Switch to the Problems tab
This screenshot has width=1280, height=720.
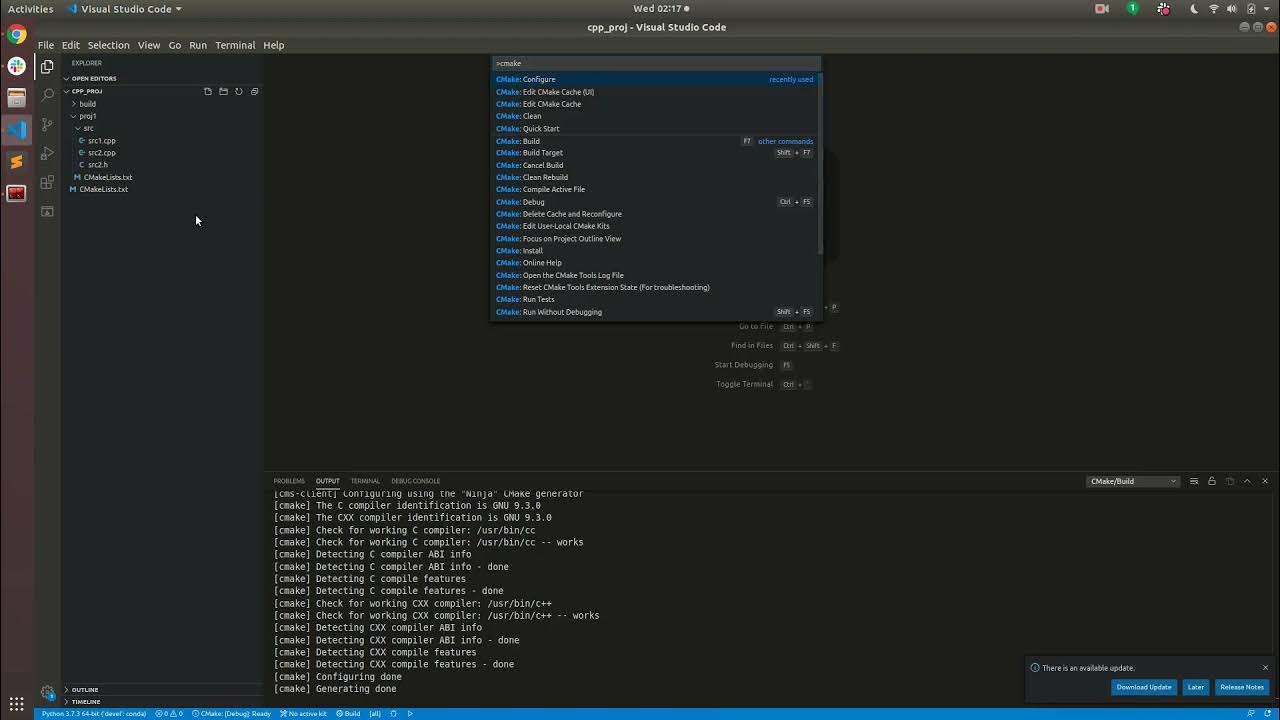point(289,481)
